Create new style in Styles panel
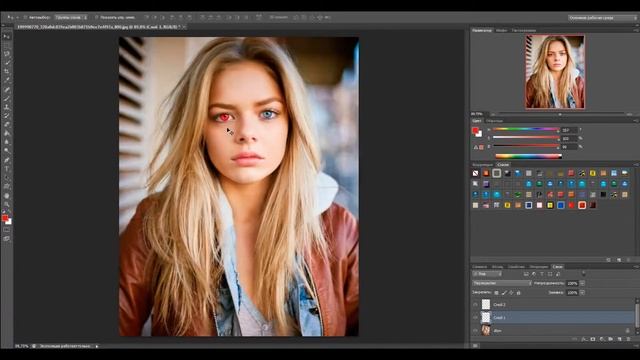Viewport: 640px width, 360px height. click(x=619, y=260)
